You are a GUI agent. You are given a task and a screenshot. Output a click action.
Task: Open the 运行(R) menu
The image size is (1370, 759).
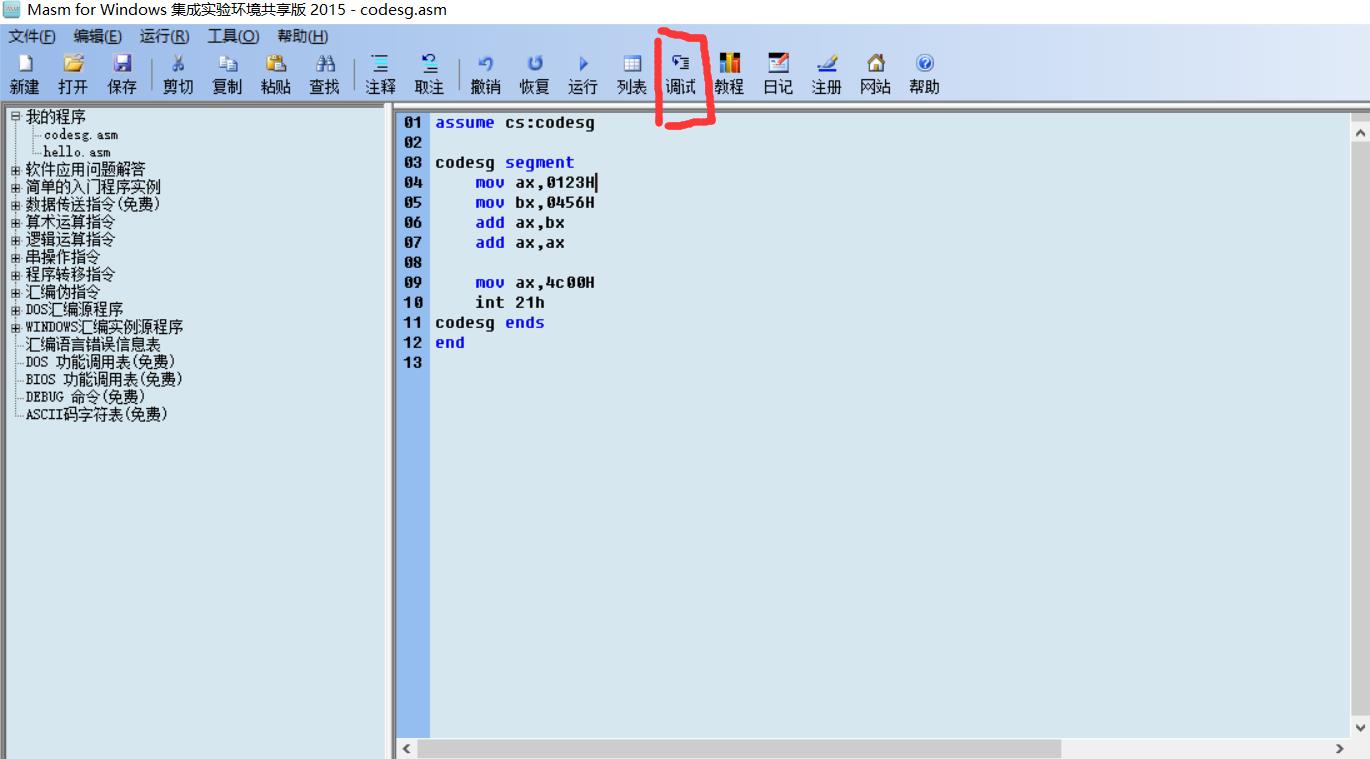[x=164, y=36]
